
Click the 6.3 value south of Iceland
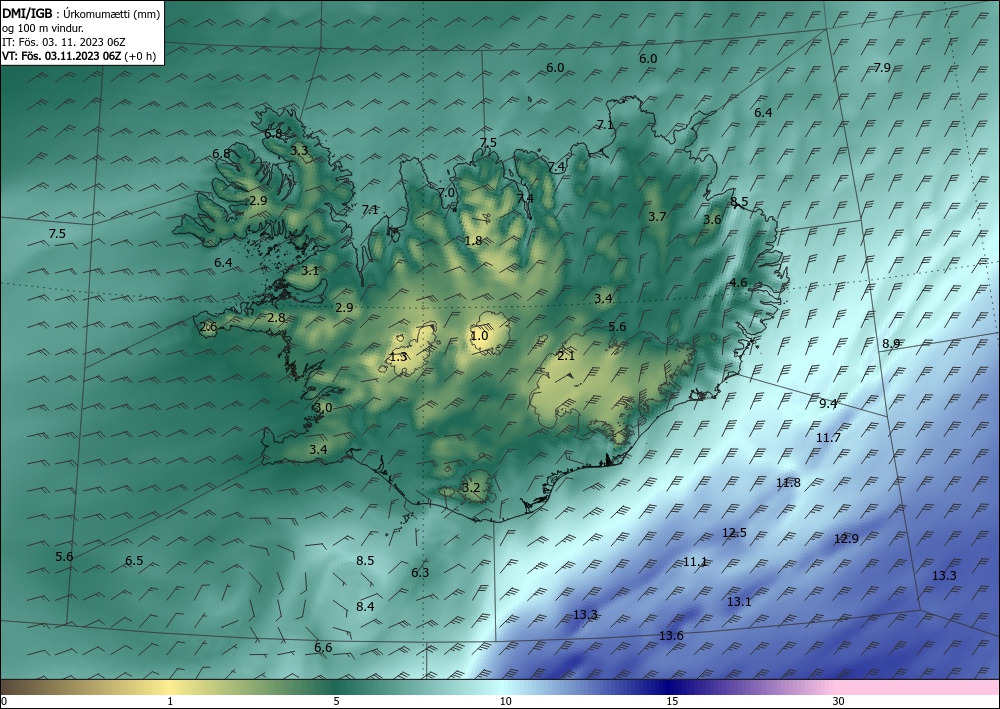coord(420,572)
